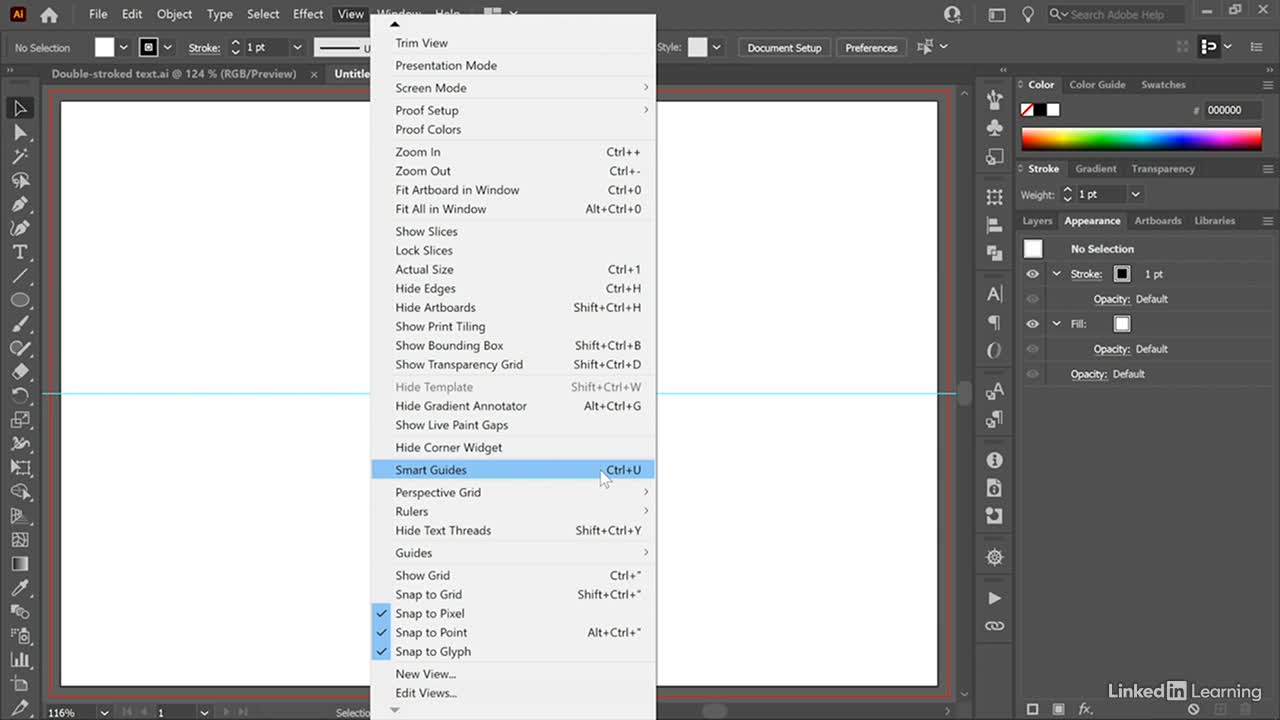Expand Fill attribute in Appearance panel

(x=1056, y=324)
